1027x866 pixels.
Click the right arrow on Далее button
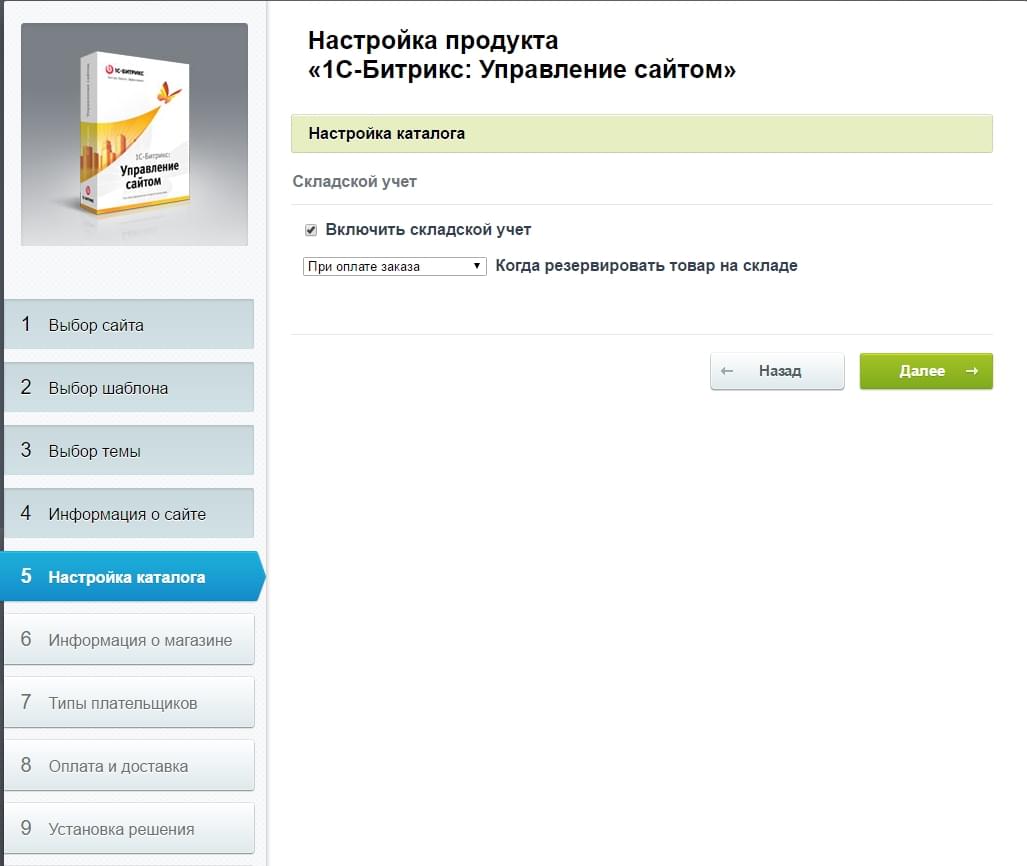pos(972,371)
